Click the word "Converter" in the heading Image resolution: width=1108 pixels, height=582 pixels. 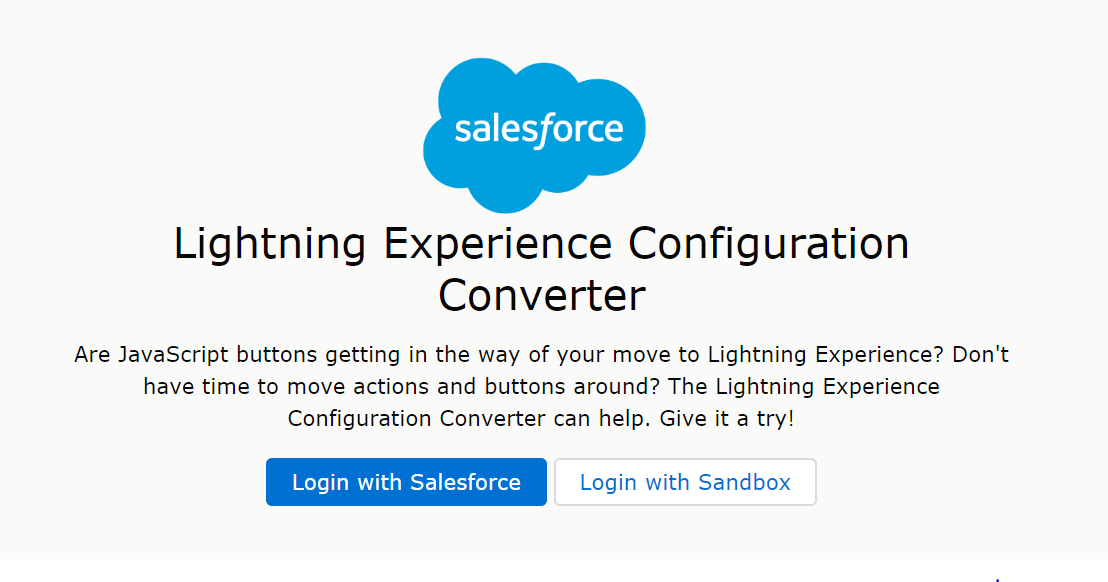click(542, 296)
